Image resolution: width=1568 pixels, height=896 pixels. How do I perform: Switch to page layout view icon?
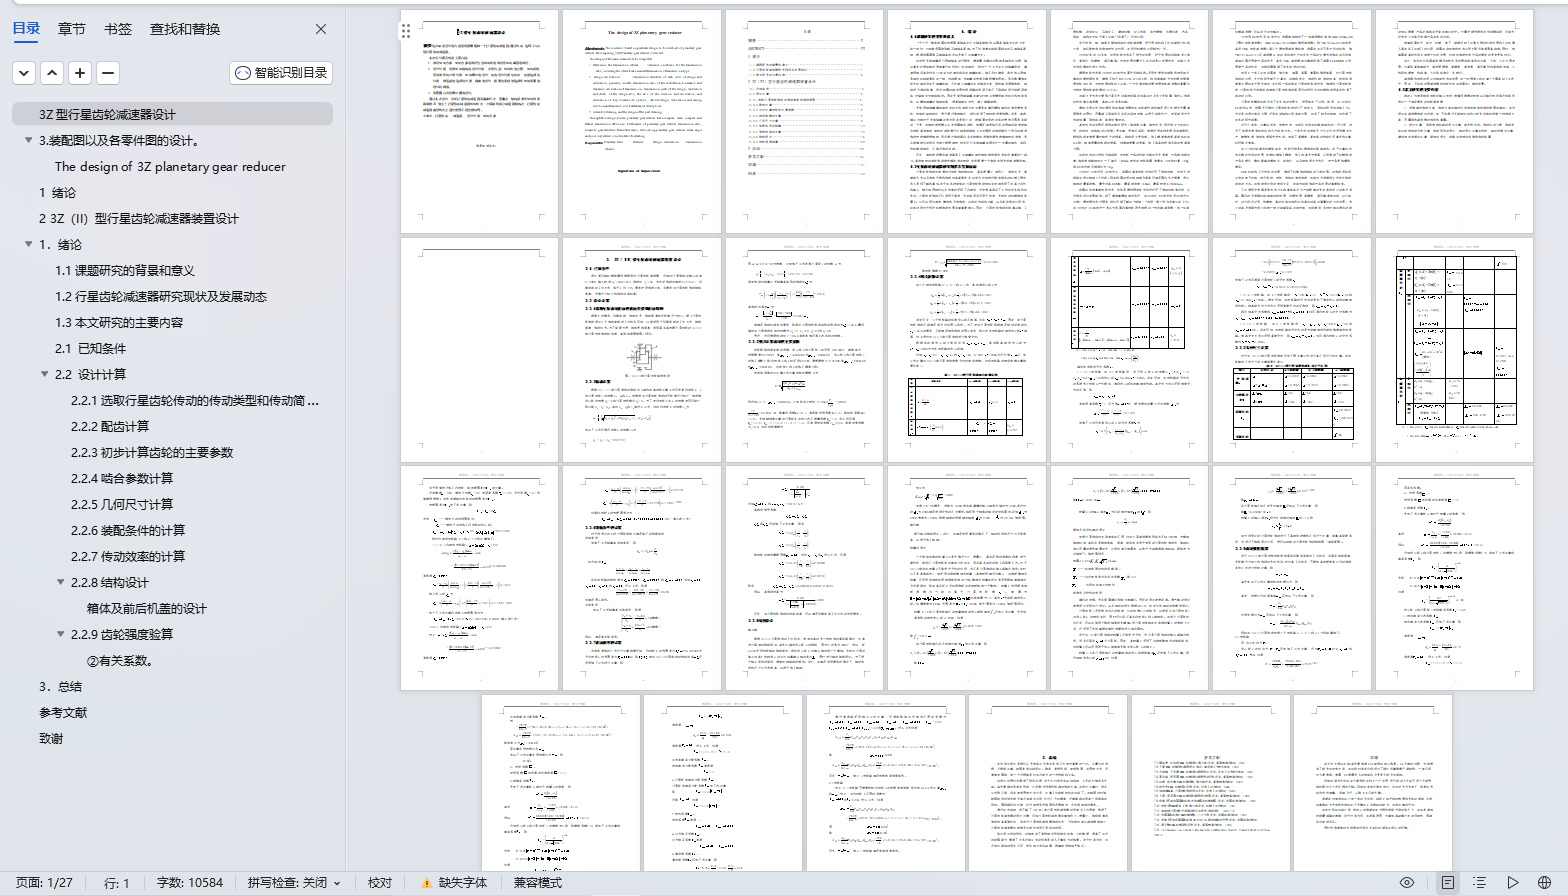1447,883
